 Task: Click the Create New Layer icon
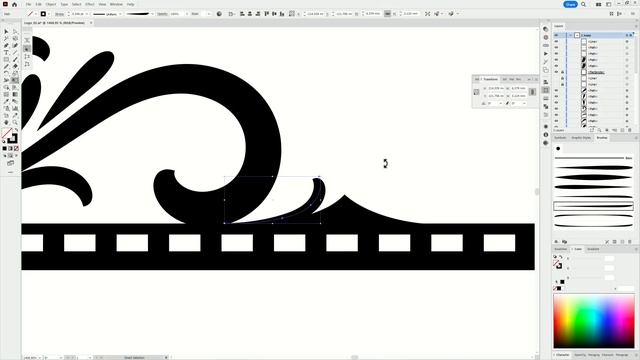[622, 130]
